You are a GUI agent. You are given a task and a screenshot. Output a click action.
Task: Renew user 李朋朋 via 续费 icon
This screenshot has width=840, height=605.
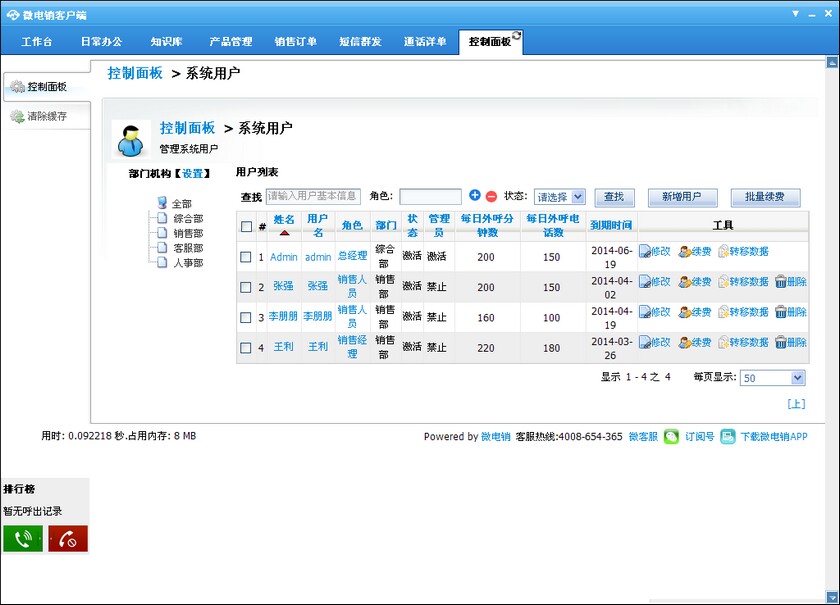684,312
